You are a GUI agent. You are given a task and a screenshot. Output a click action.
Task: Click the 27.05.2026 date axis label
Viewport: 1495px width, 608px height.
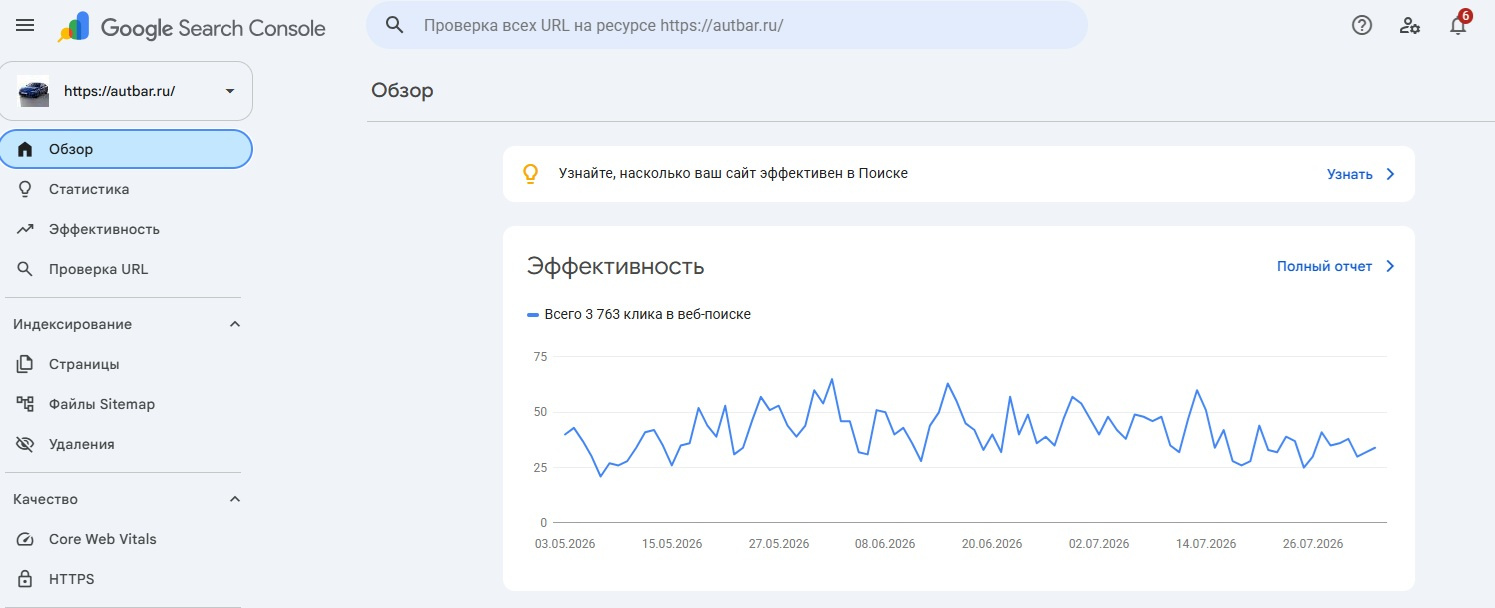(x=779, y=544)
